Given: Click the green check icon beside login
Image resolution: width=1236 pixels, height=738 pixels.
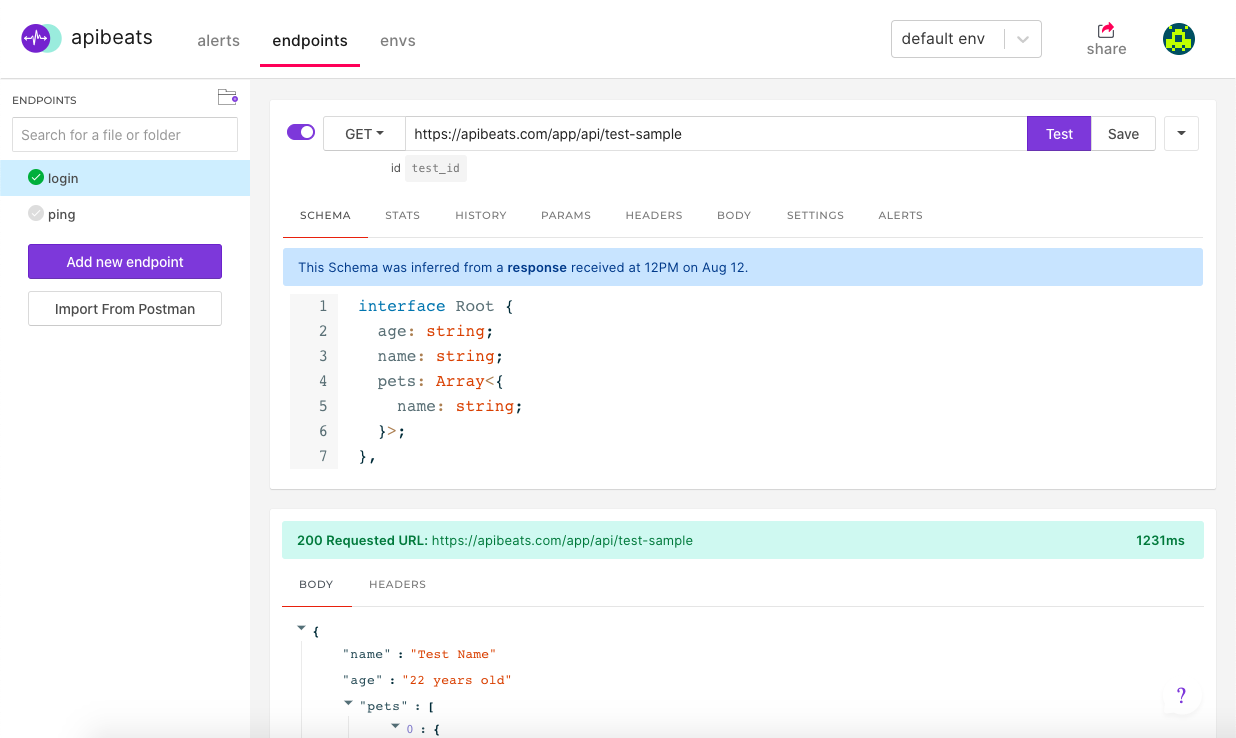Looking at the screenshot, I should [x=36, y=178].
